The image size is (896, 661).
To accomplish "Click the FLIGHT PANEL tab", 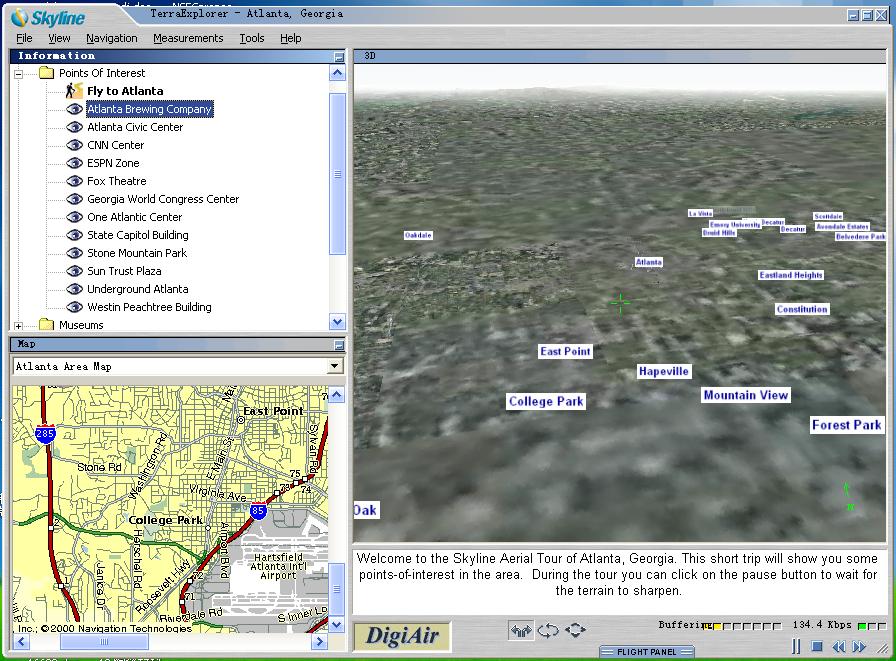I will (x=647, y=652).
